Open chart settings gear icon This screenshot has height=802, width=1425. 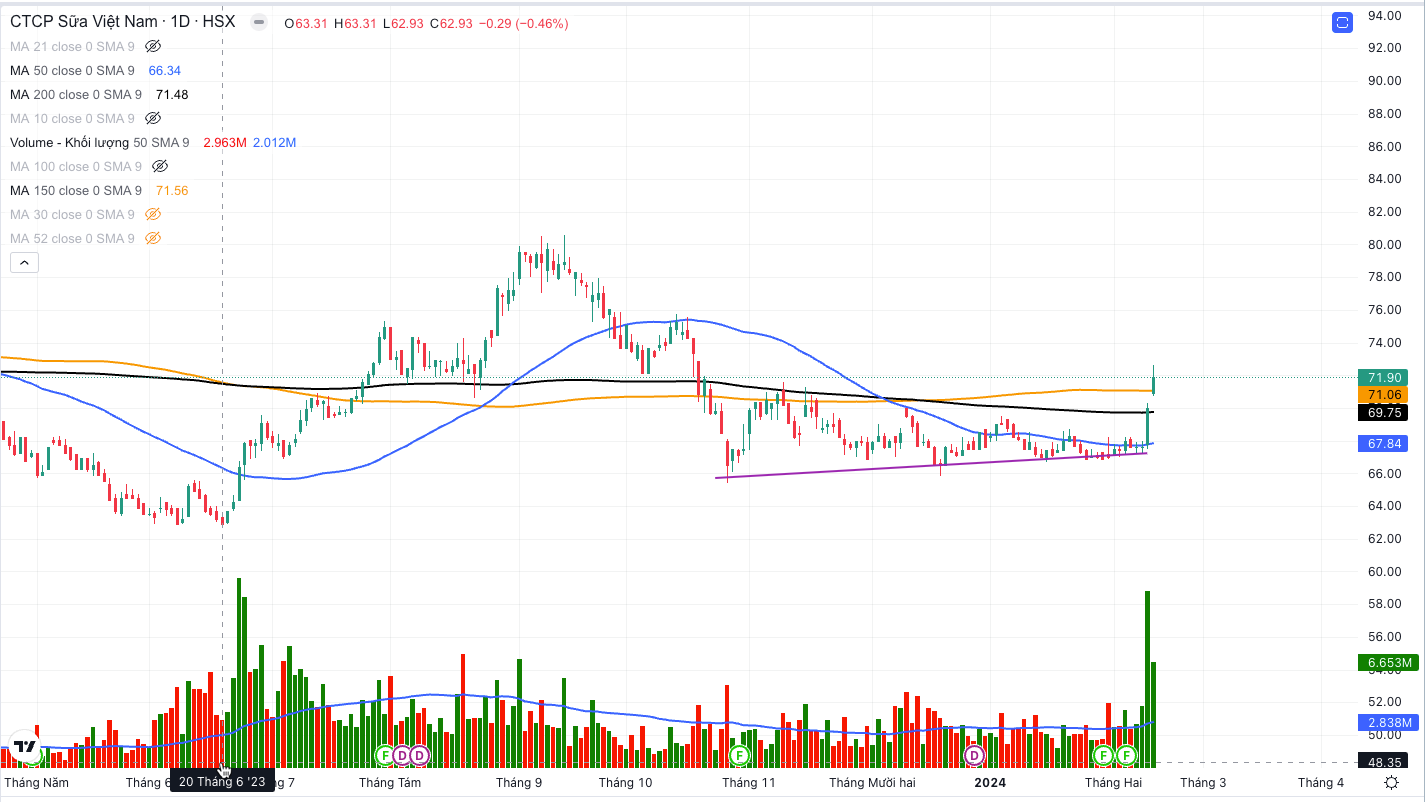click(x=1391, y=782)
